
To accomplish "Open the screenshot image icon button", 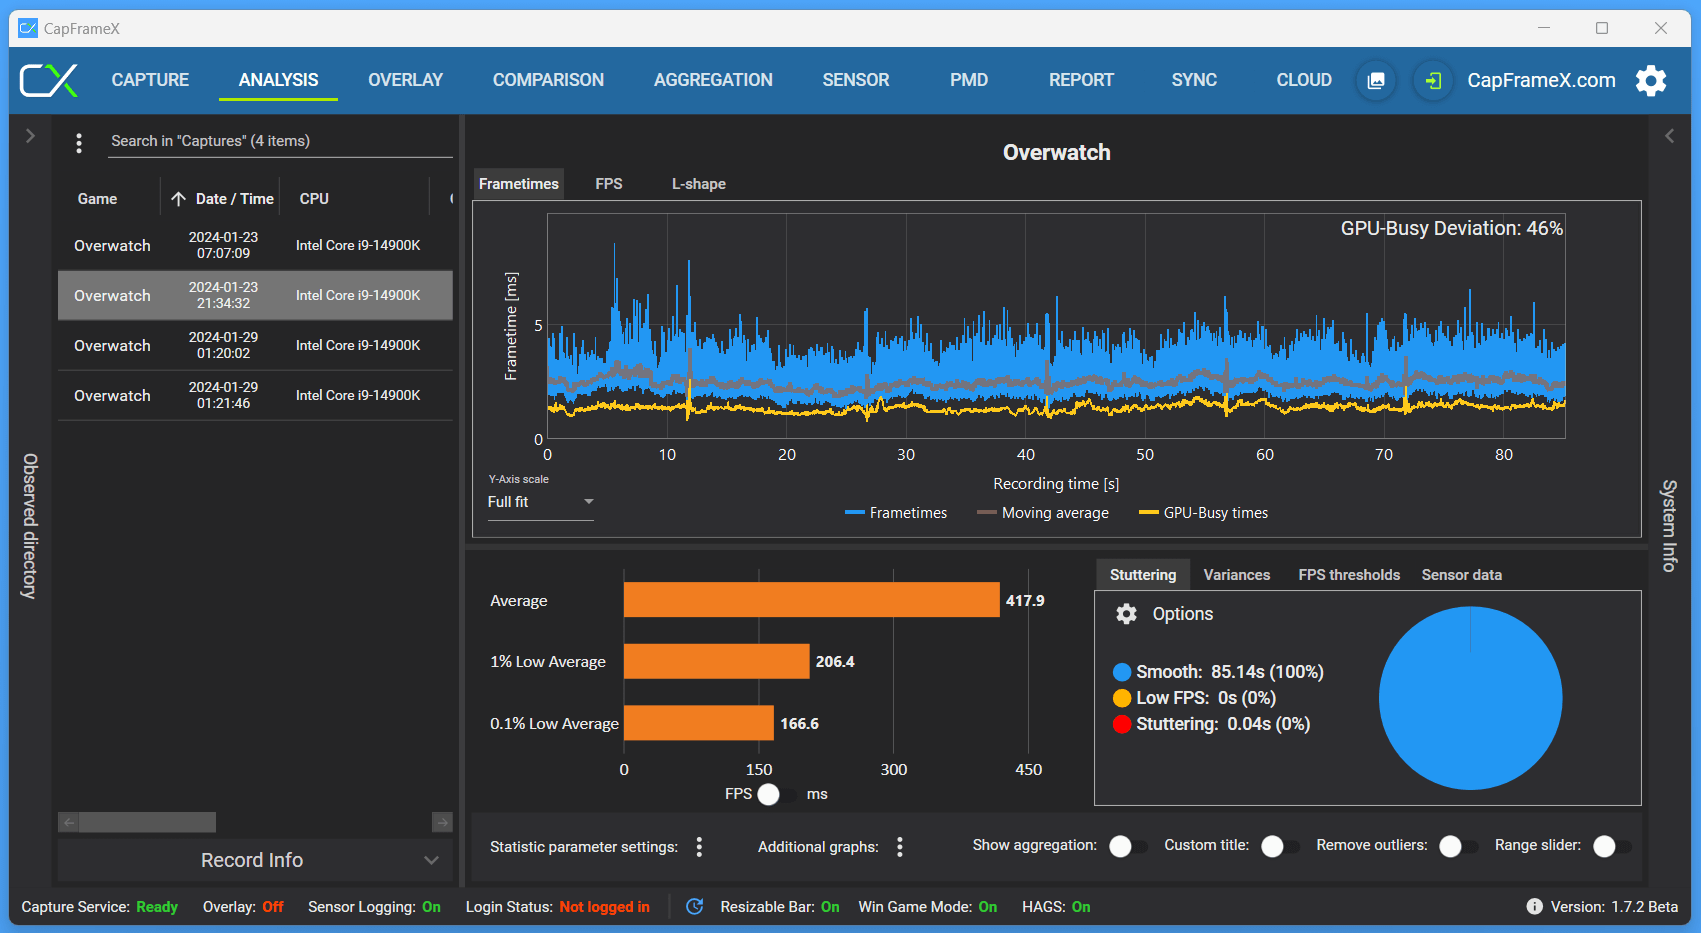I will [x=1376, y=80].
